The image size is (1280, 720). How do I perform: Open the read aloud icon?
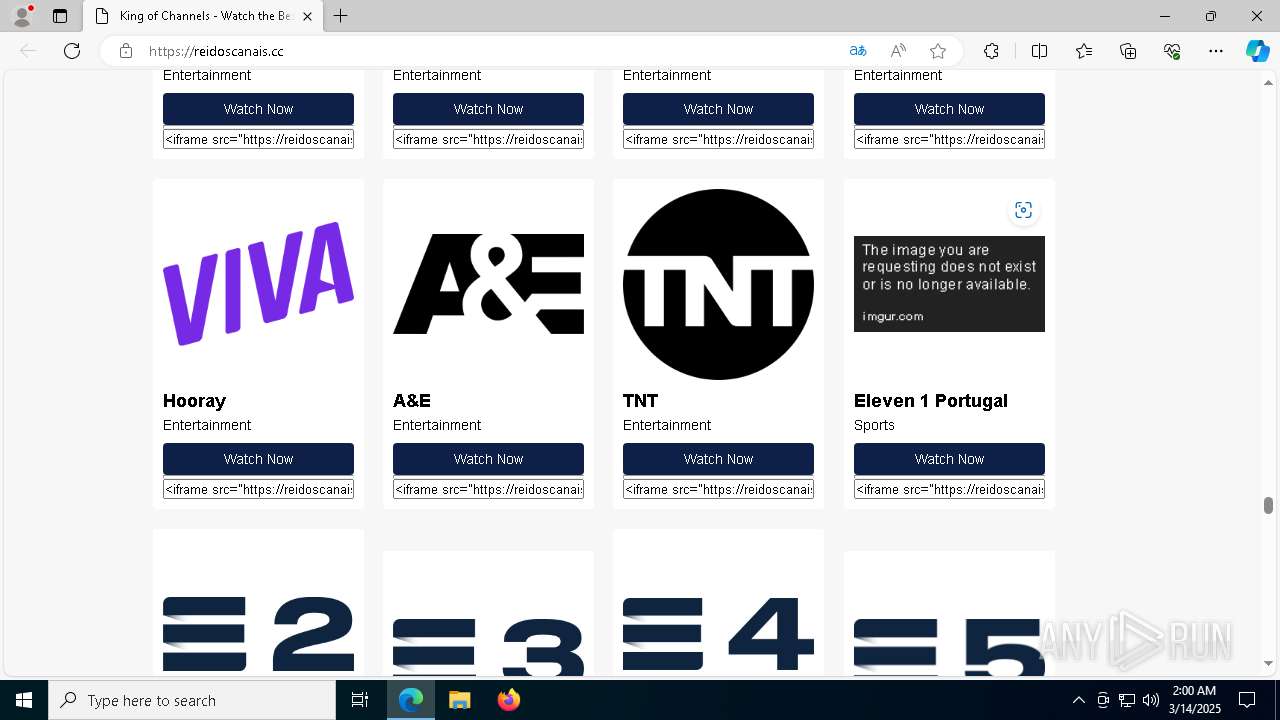pos(898,51)
